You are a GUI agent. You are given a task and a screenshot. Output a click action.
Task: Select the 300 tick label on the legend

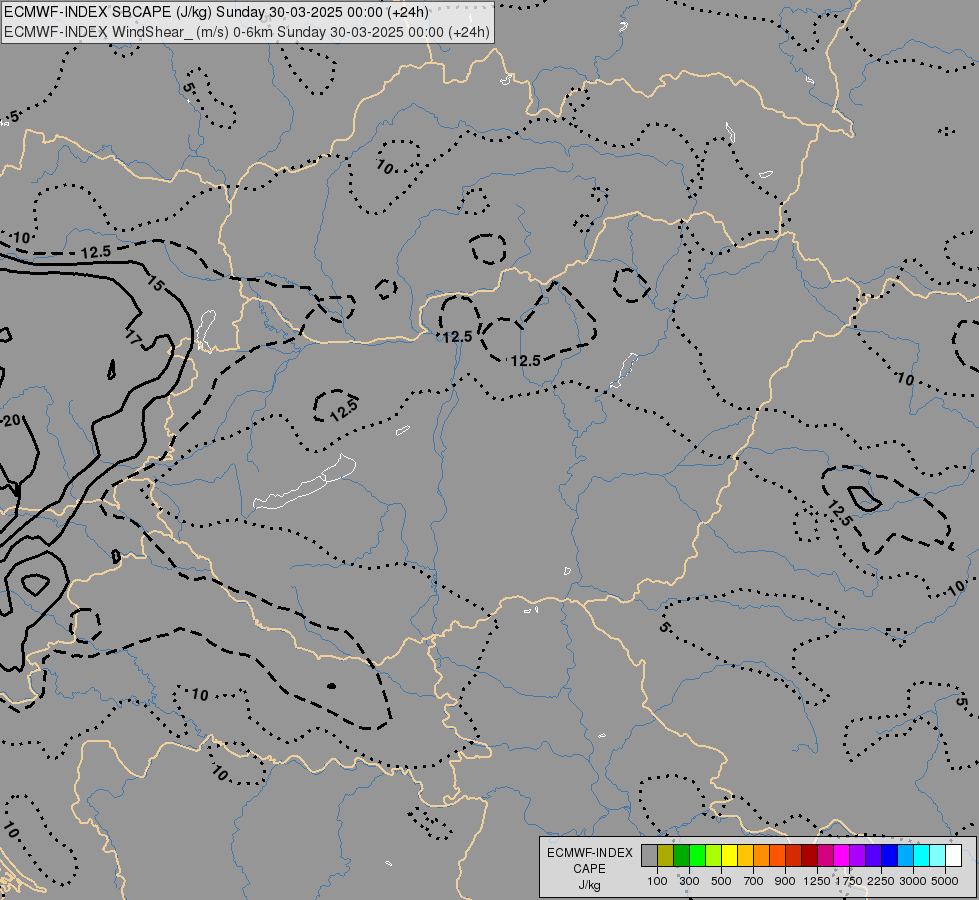click(x=689, y=881)
